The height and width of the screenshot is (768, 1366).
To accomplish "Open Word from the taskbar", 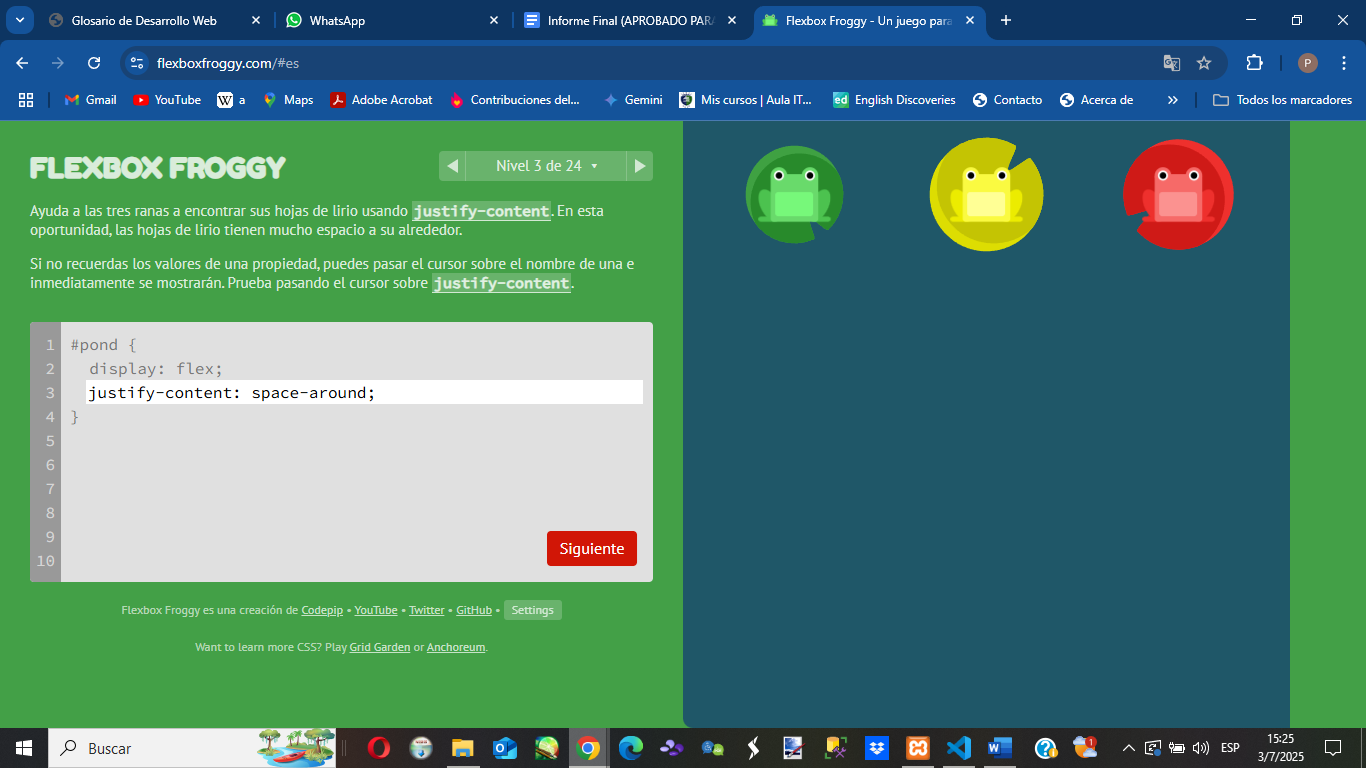I will coord(999,748).
